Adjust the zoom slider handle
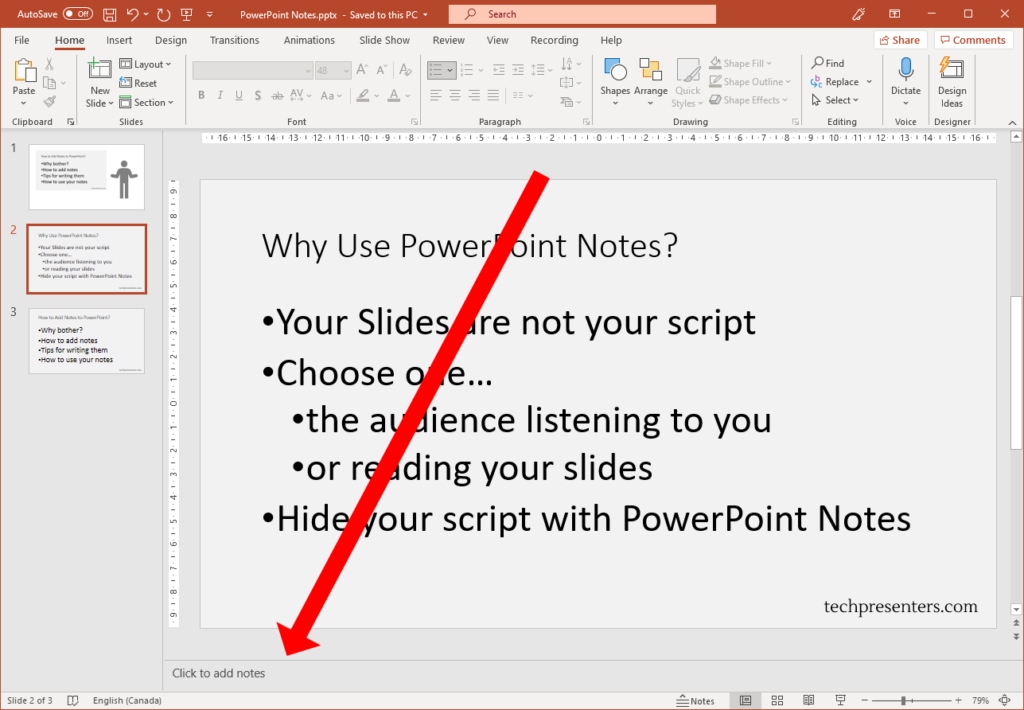Image resolution: width=1024 pixels, height=710 pixels. (904, 700)
